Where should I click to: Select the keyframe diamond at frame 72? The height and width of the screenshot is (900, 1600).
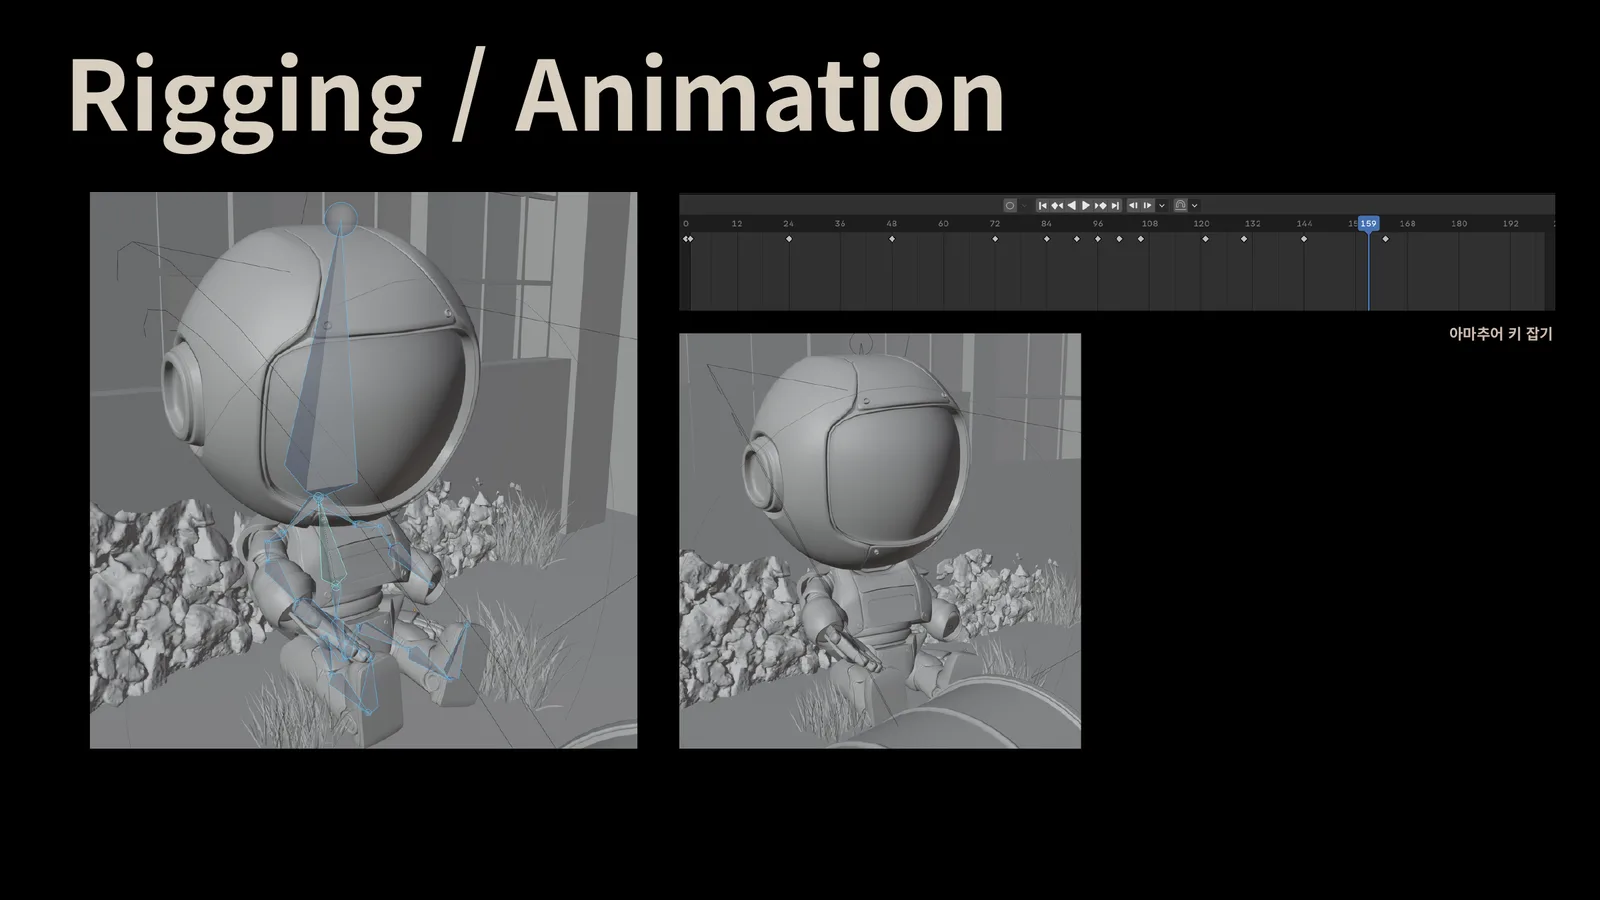[x=995, y=239]
